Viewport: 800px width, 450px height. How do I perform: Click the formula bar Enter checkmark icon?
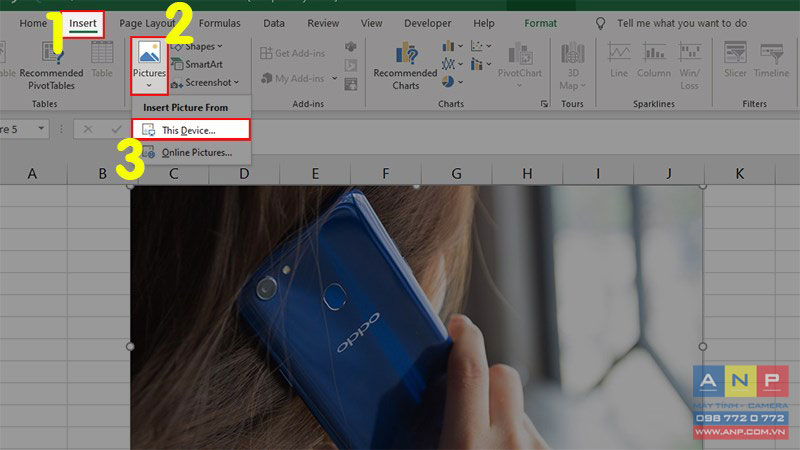[x=116, y=129]
